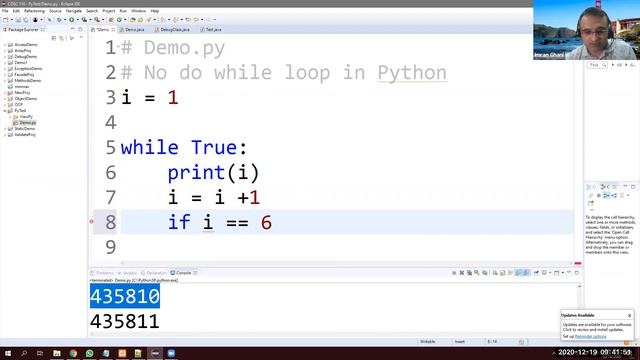
Task: Open Windows Start menu
Action: pyautogui.click(x=8, y=353)
